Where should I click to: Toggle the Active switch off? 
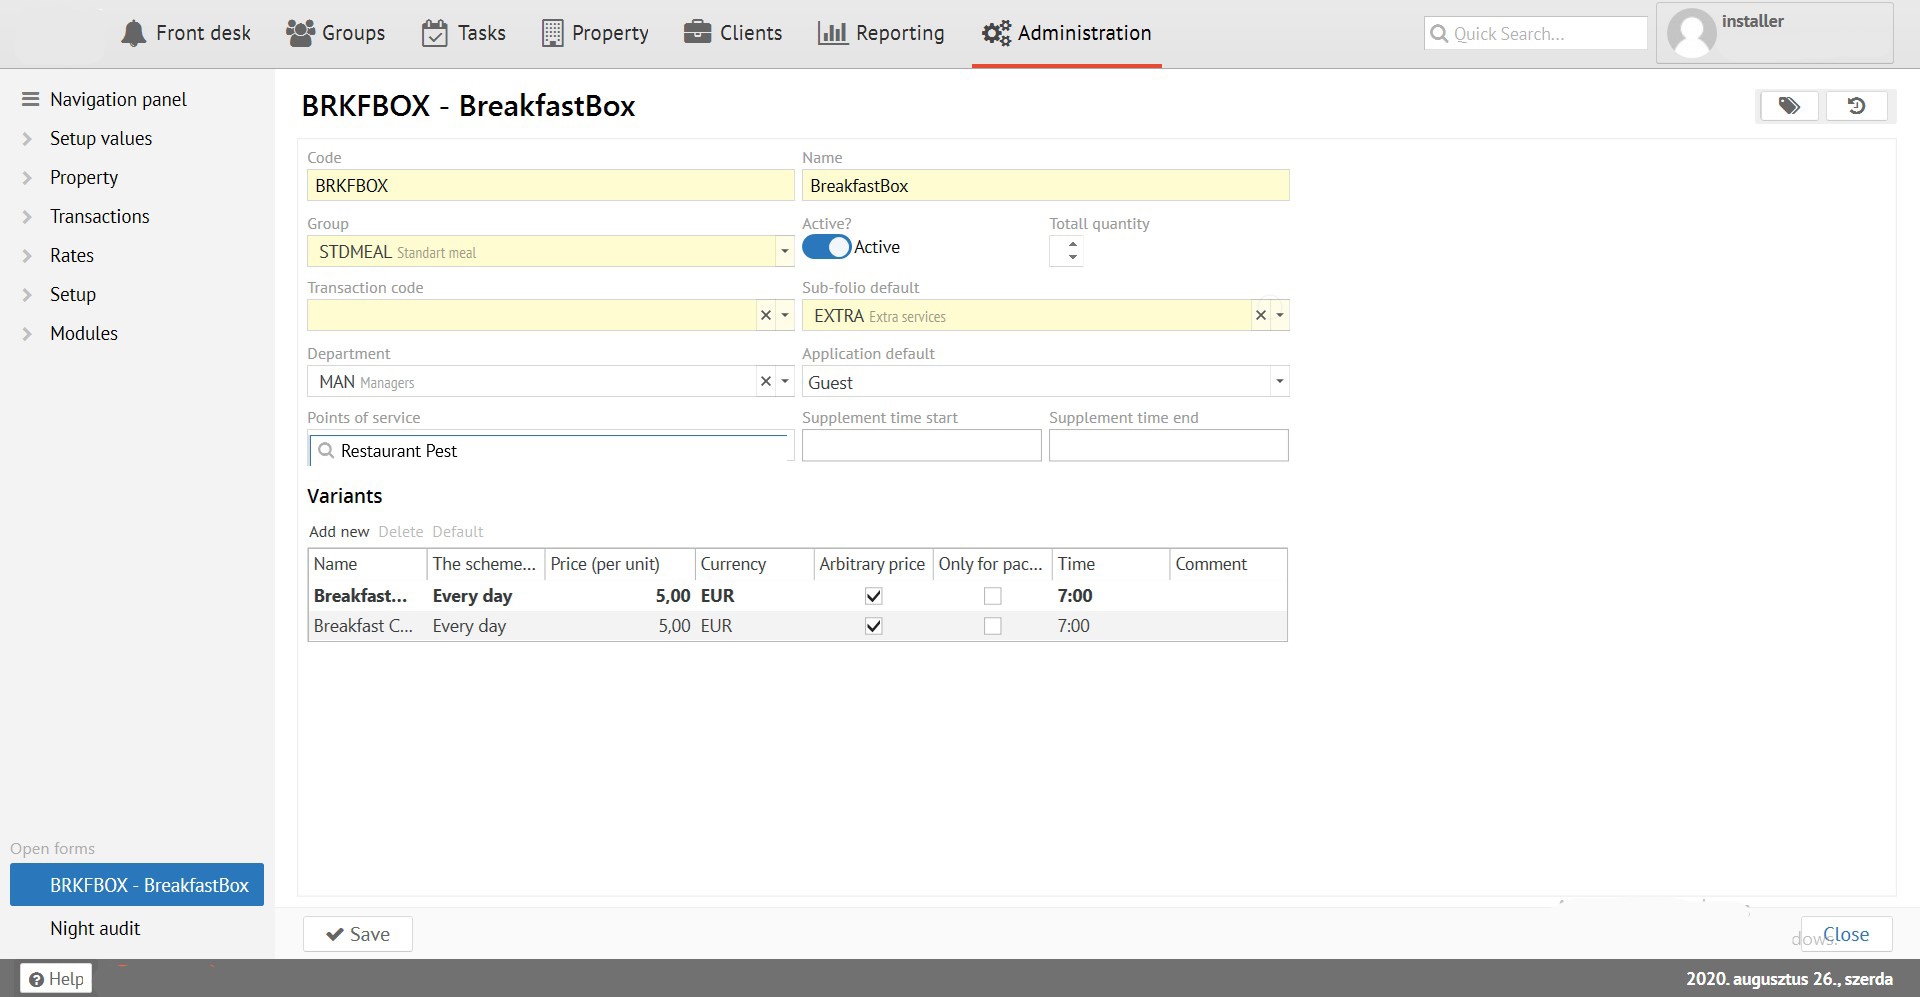(826, 247)
